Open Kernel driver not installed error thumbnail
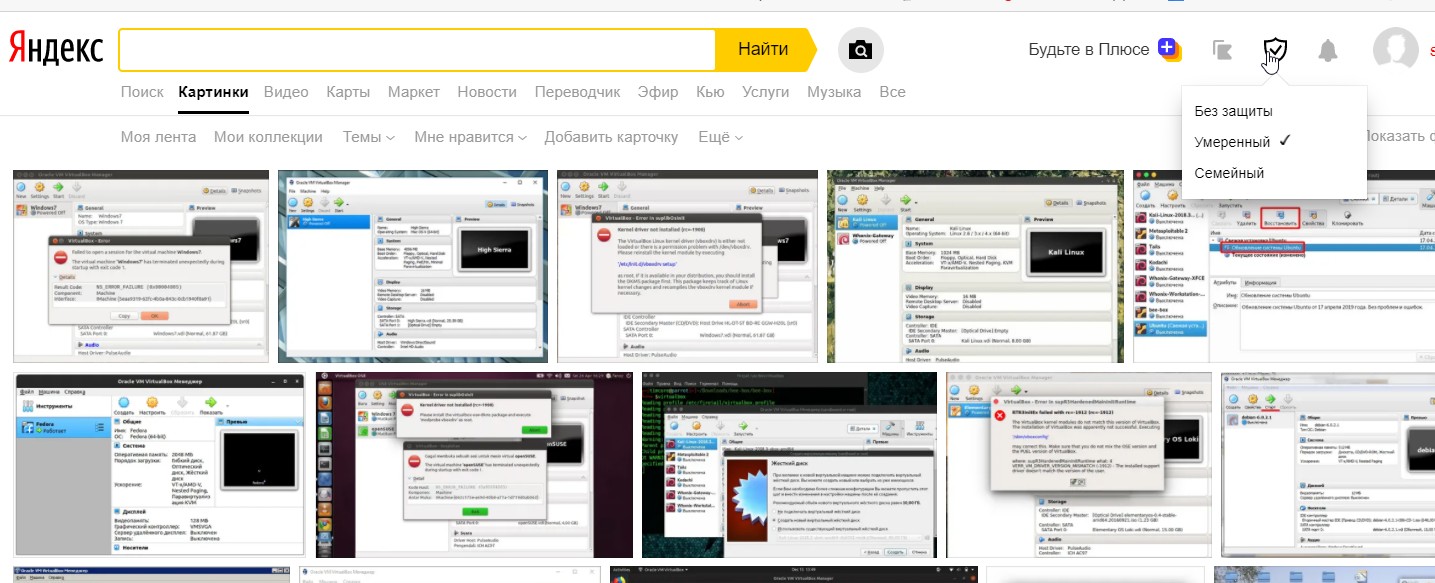 687,266
